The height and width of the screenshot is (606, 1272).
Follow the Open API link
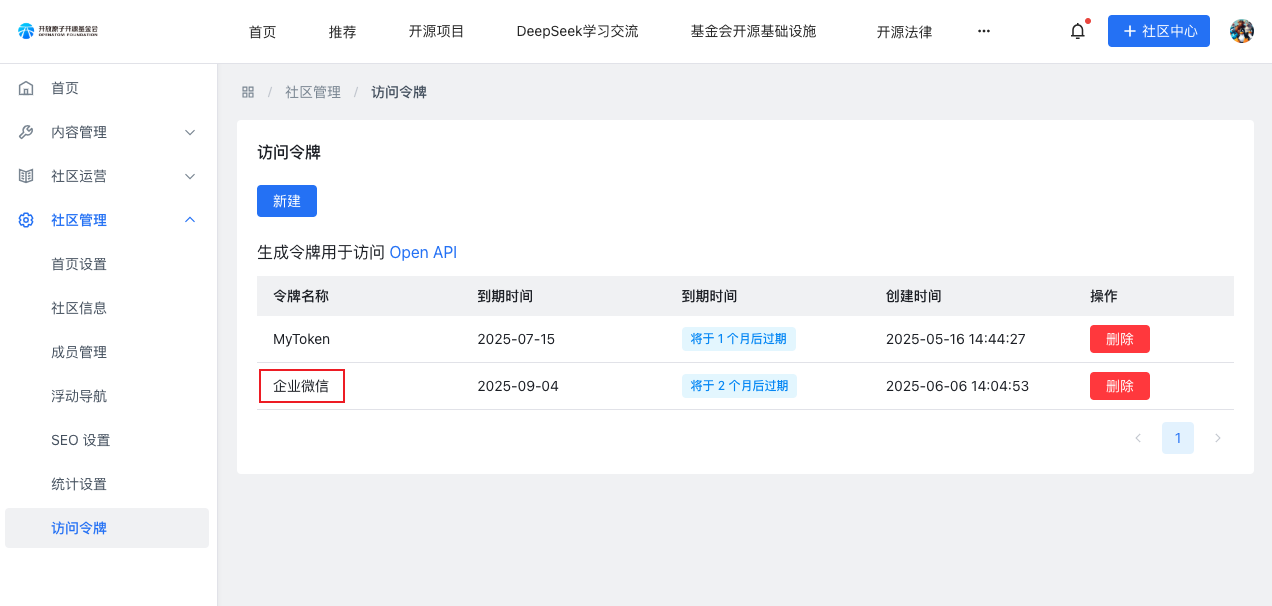423,252
